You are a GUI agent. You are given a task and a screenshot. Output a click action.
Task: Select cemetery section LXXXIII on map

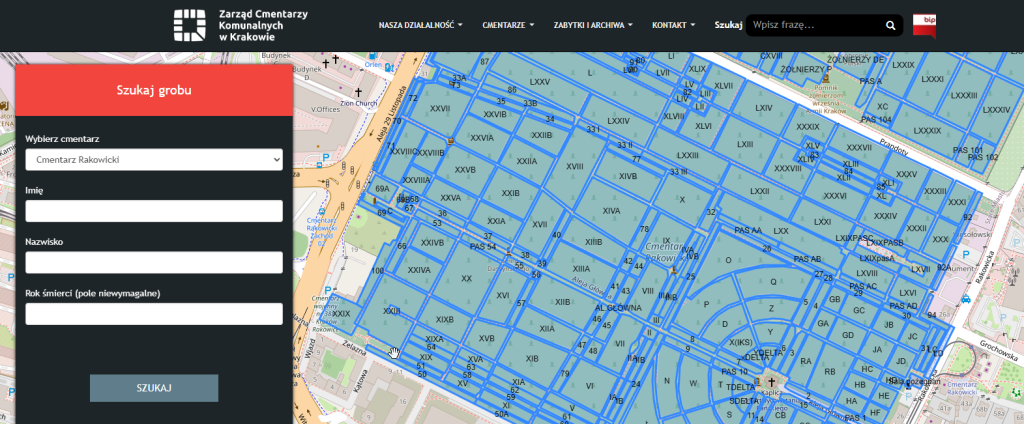coord(964,95)
